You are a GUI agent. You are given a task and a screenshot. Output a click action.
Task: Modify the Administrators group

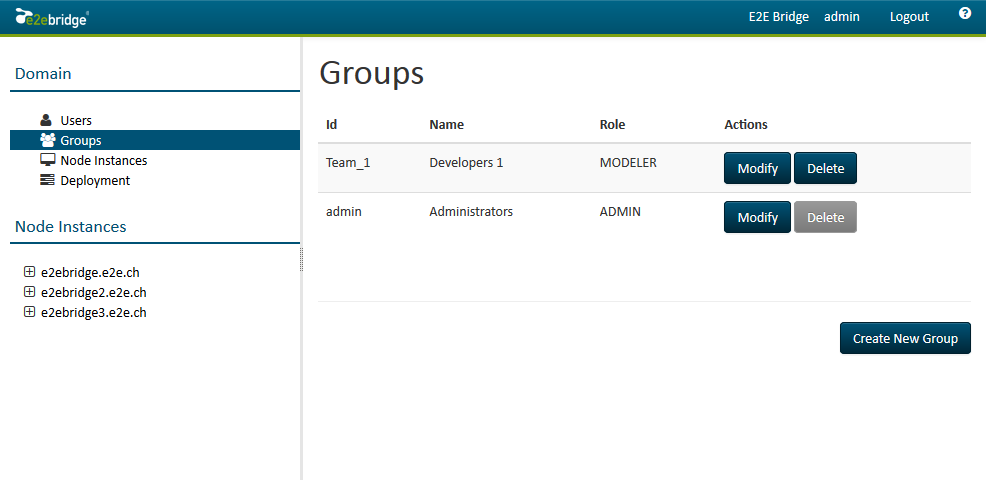pyautogui.click(x=757, y=217)
